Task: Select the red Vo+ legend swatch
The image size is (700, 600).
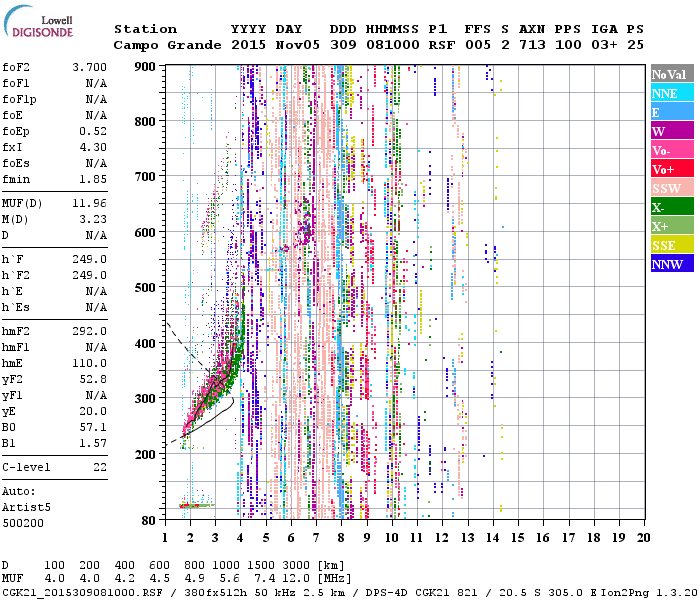Action: pos(672,169)
